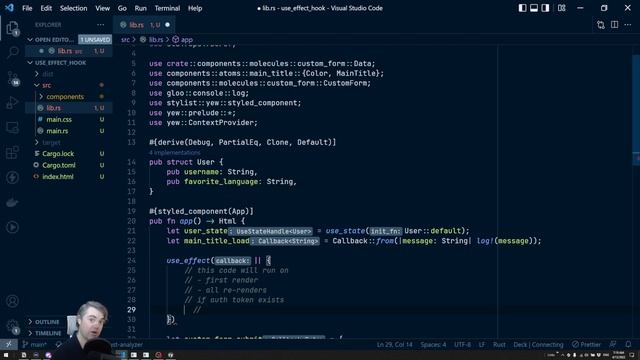Open lib.rs in Open Editors list
Image resolution: width=640 pixels, height=360 pixels.
(x=69, y=51)
